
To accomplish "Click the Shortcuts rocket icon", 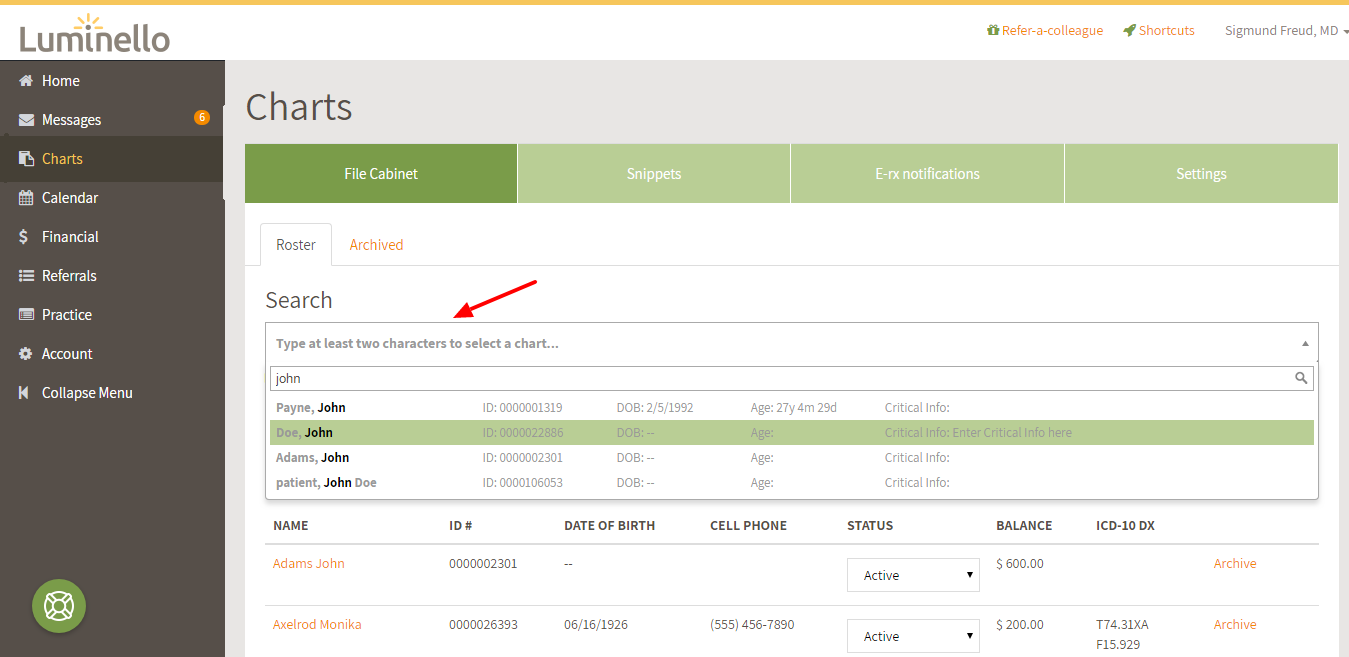I will click(1129, 30).
